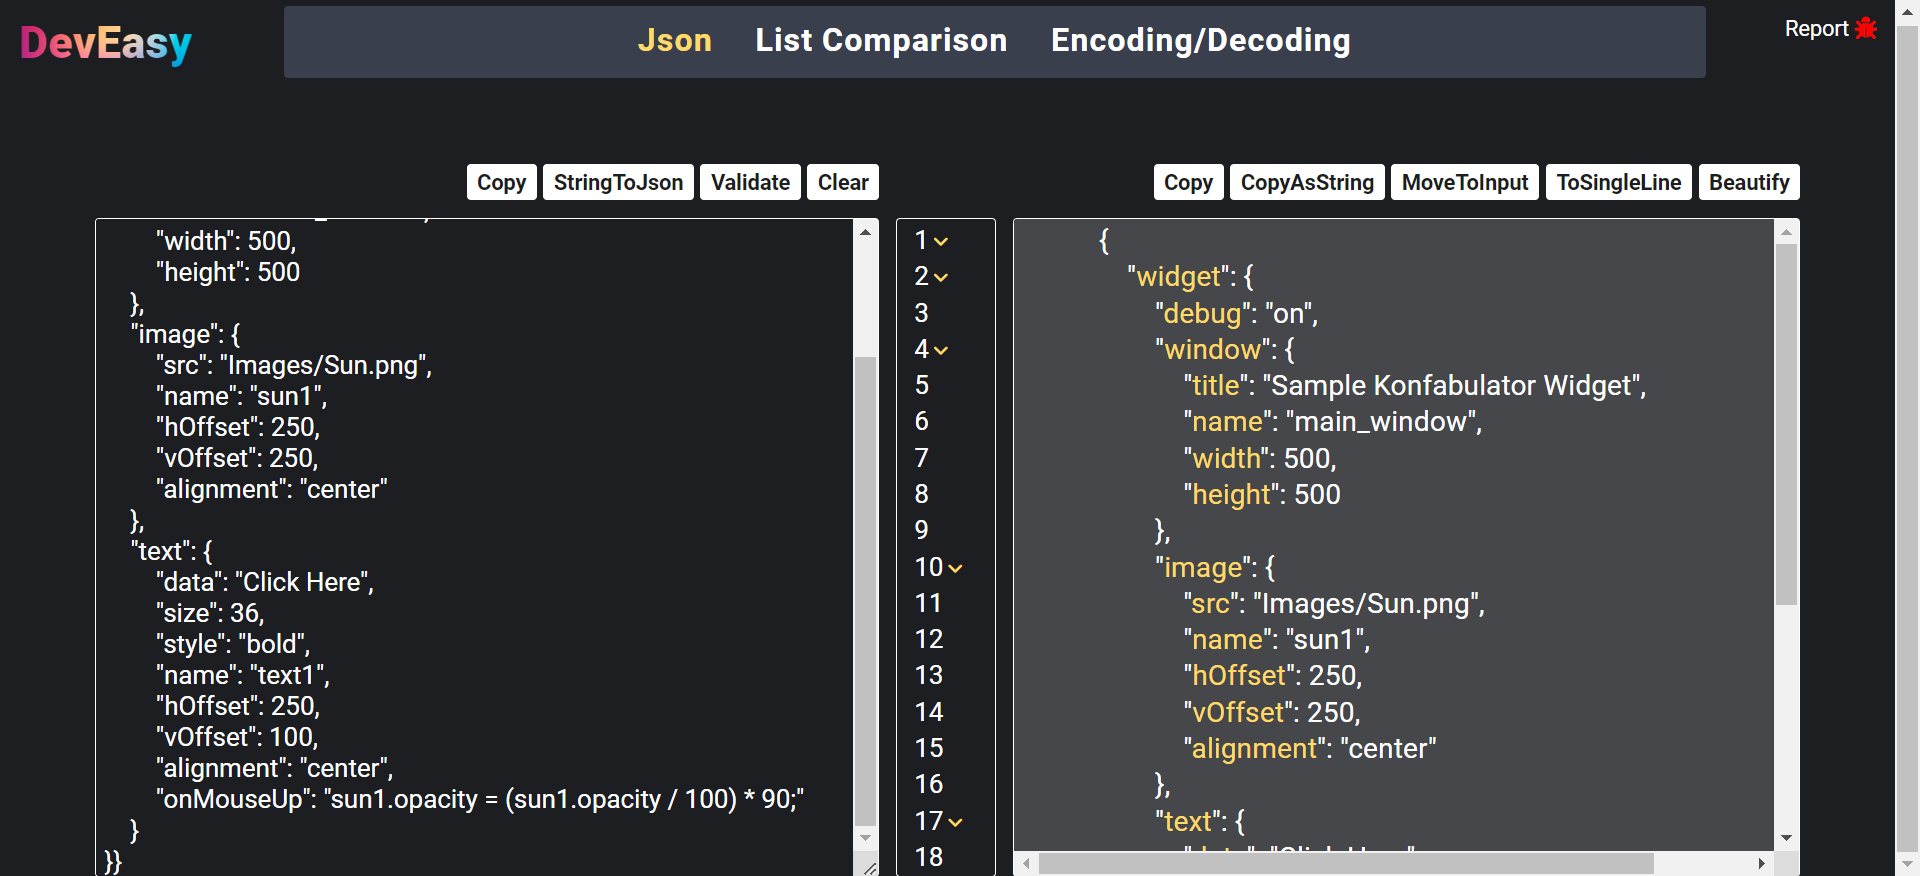Switch to List Comparison tab
This screenshot has width=1920, height=876.
[x=880, y=41]
